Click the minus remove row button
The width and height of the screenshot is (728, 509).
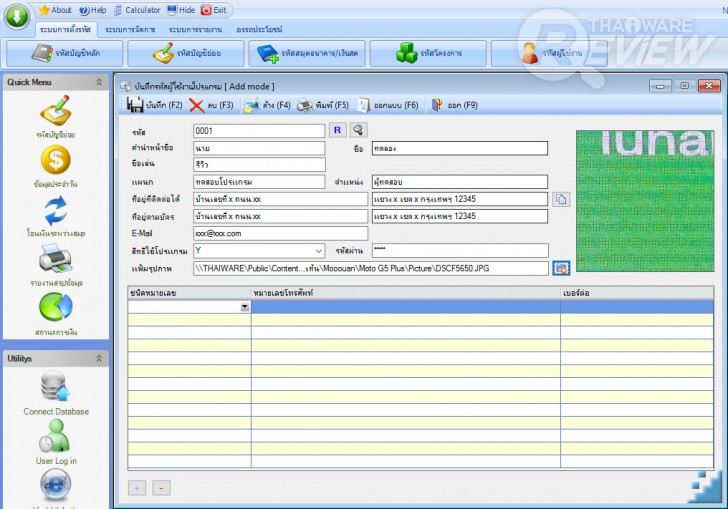click(x=161, y=488)
